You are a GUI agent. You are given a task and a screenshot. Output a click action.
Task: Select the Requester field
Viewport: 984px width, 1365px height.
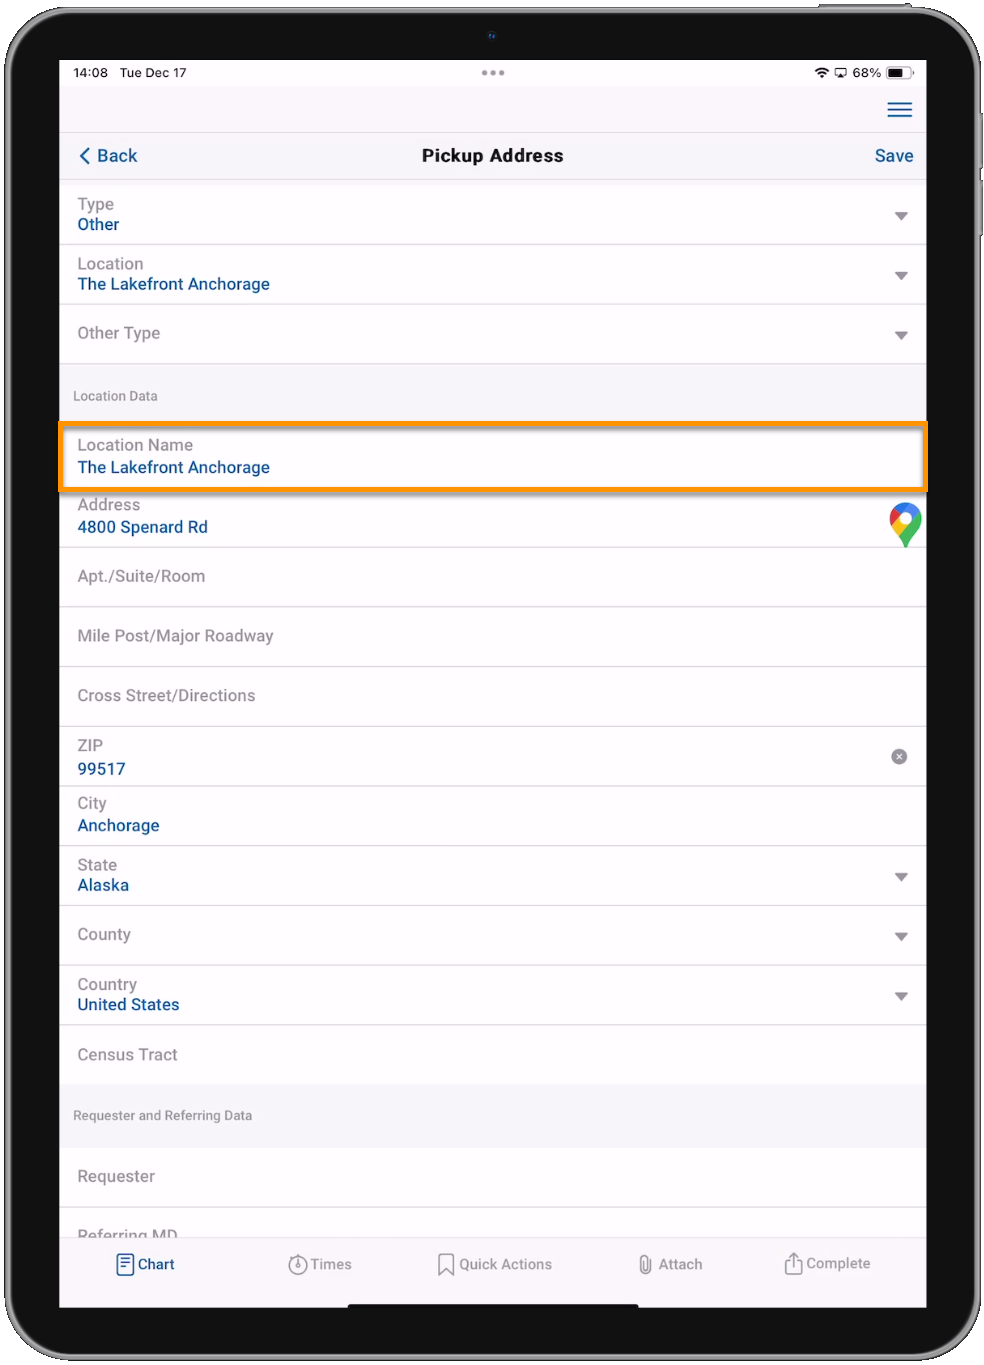click(x=492, y=1177)
